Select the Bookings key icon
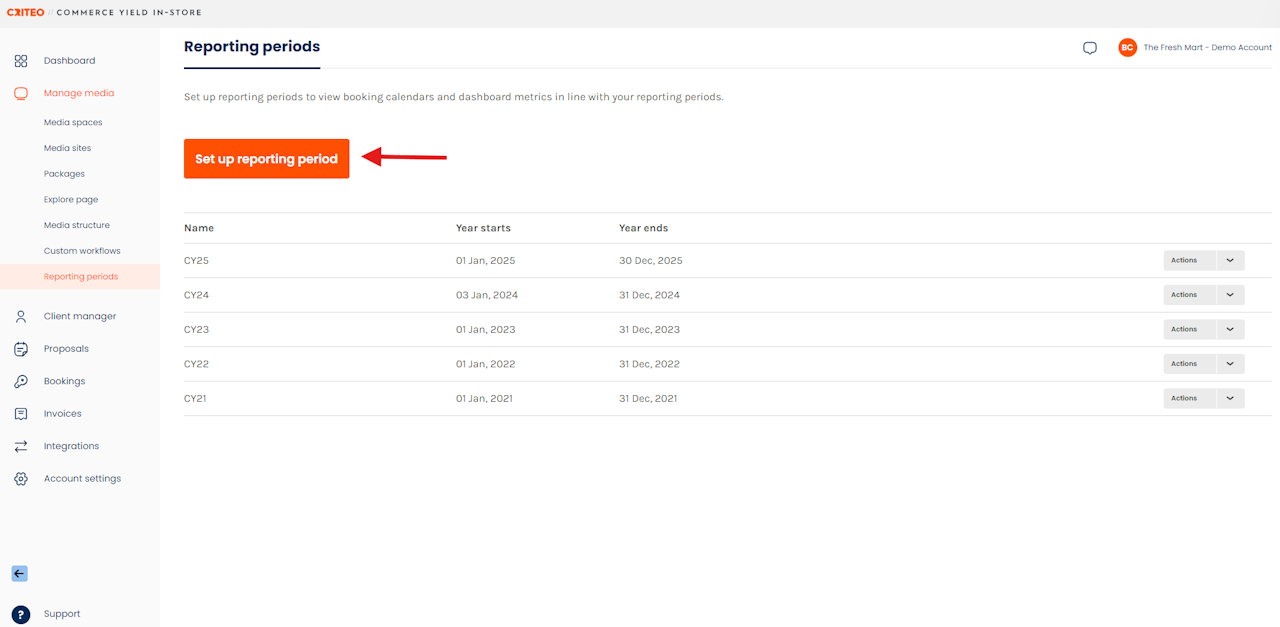This screenshot has height=627, width=1280. (21, 381)
